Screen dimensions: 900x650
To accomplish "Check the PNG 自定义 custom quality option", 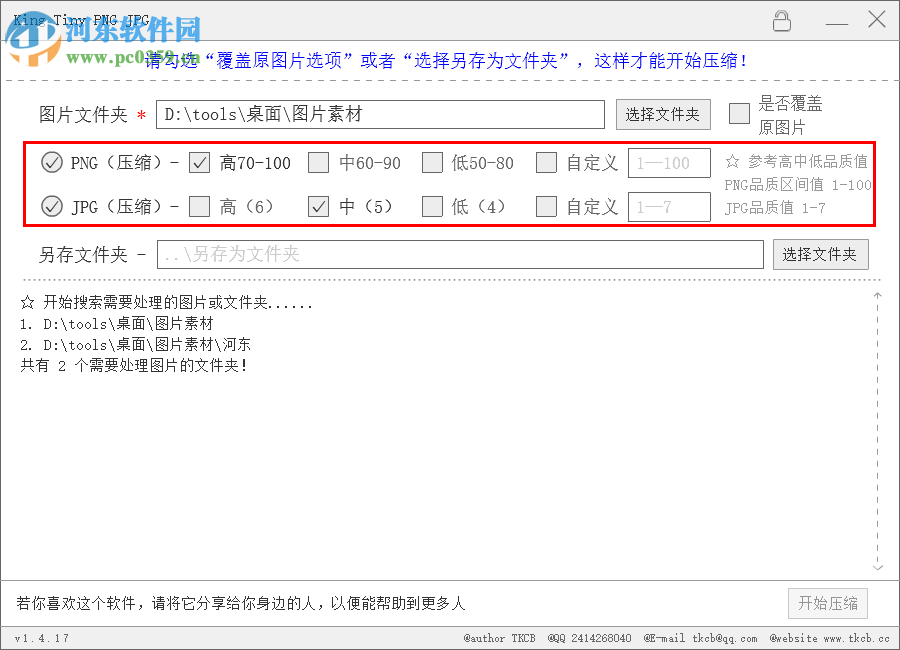I will tap(546, 162).
